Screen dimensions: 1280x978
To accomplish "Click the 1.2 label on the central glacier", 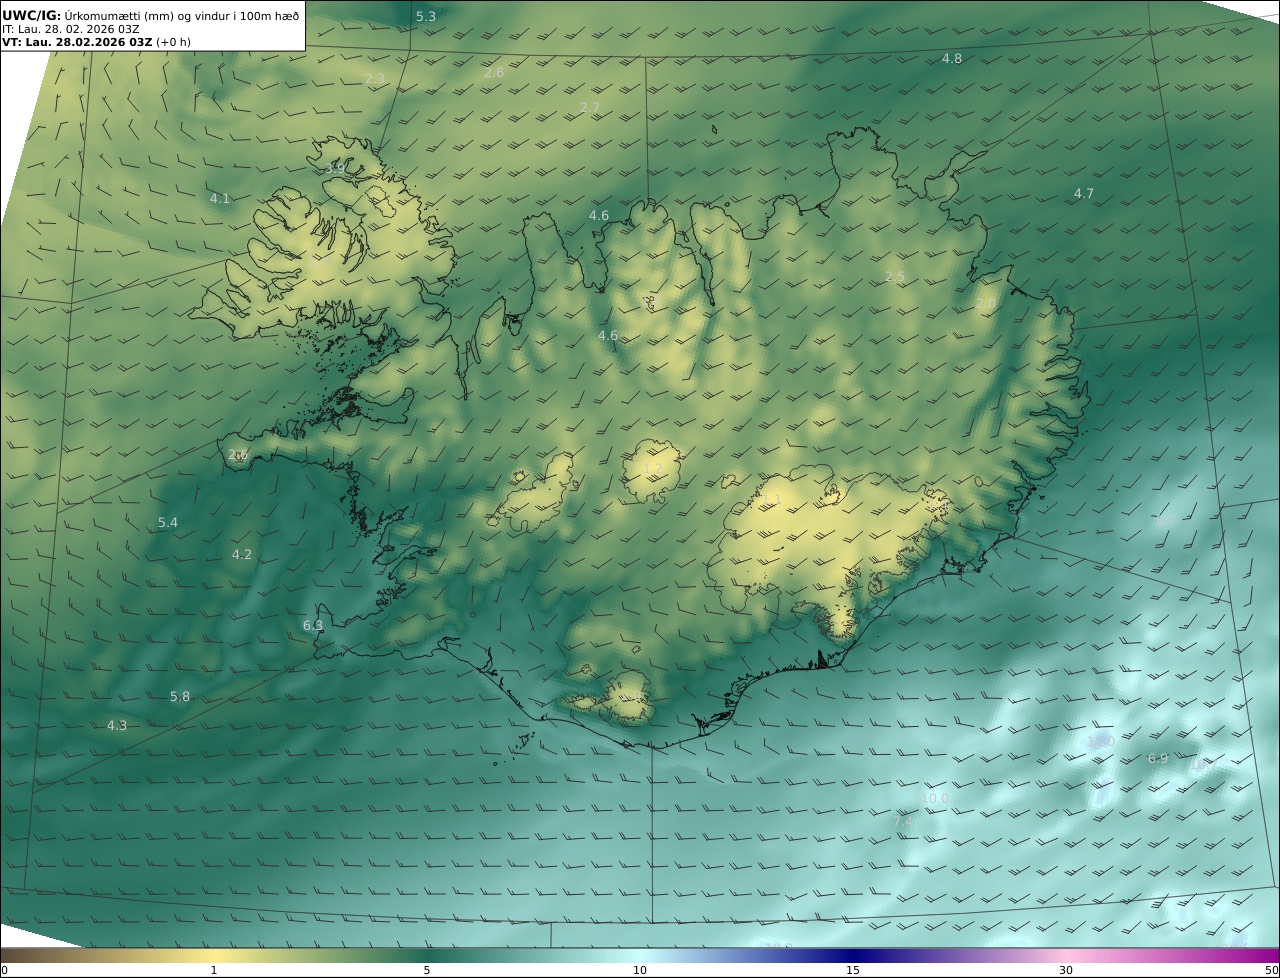I will pyautogui.click(x=654, y=468).
